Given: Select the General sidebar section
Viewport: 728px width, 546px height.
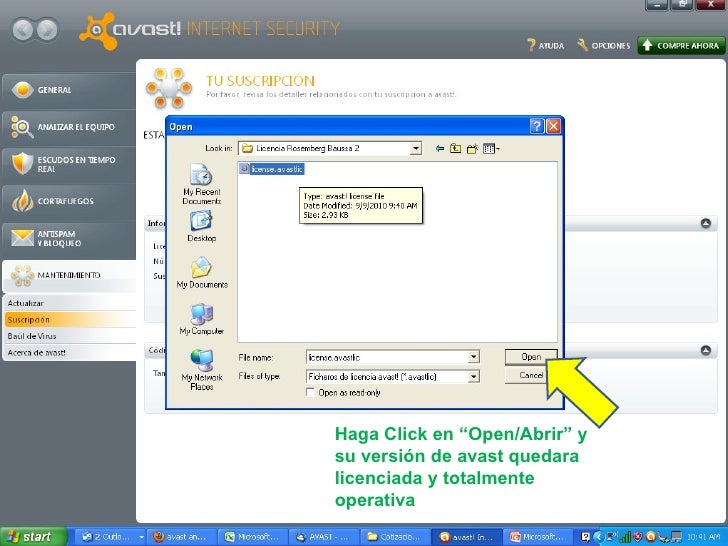Looking at the screenshot, I should click(69, 90).
